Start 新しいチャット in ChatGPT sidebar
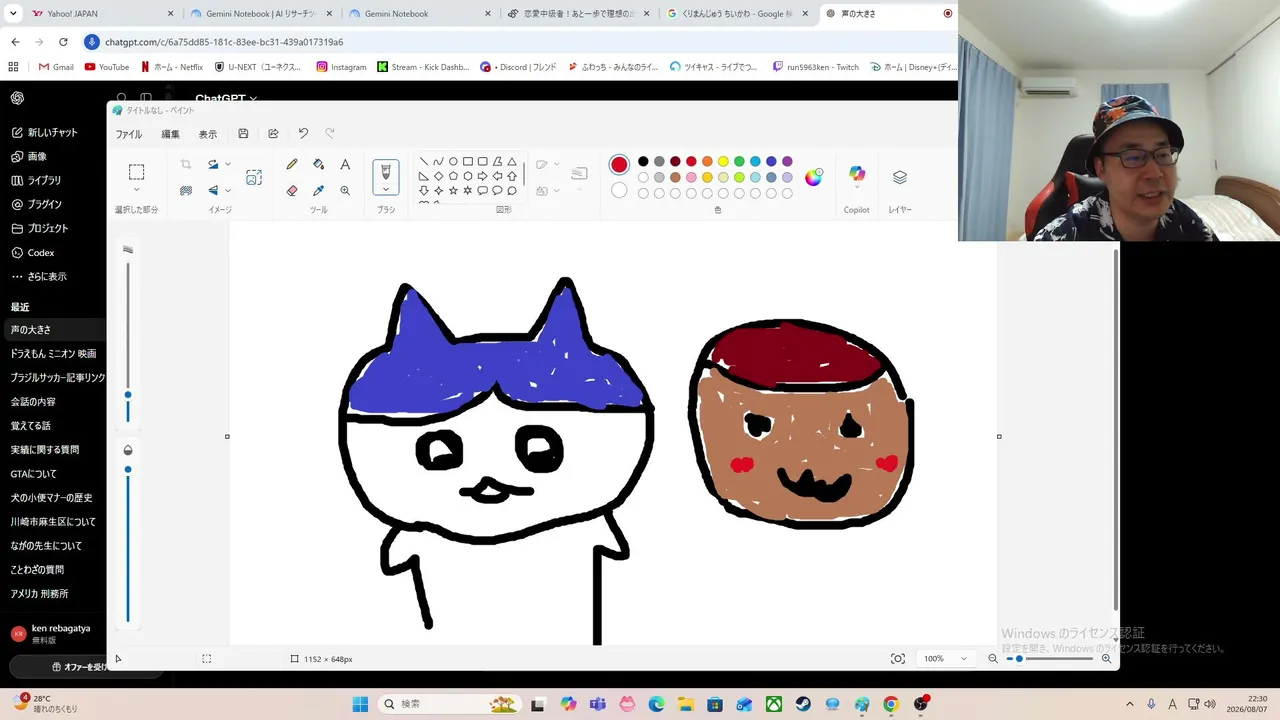 point(52,132)
